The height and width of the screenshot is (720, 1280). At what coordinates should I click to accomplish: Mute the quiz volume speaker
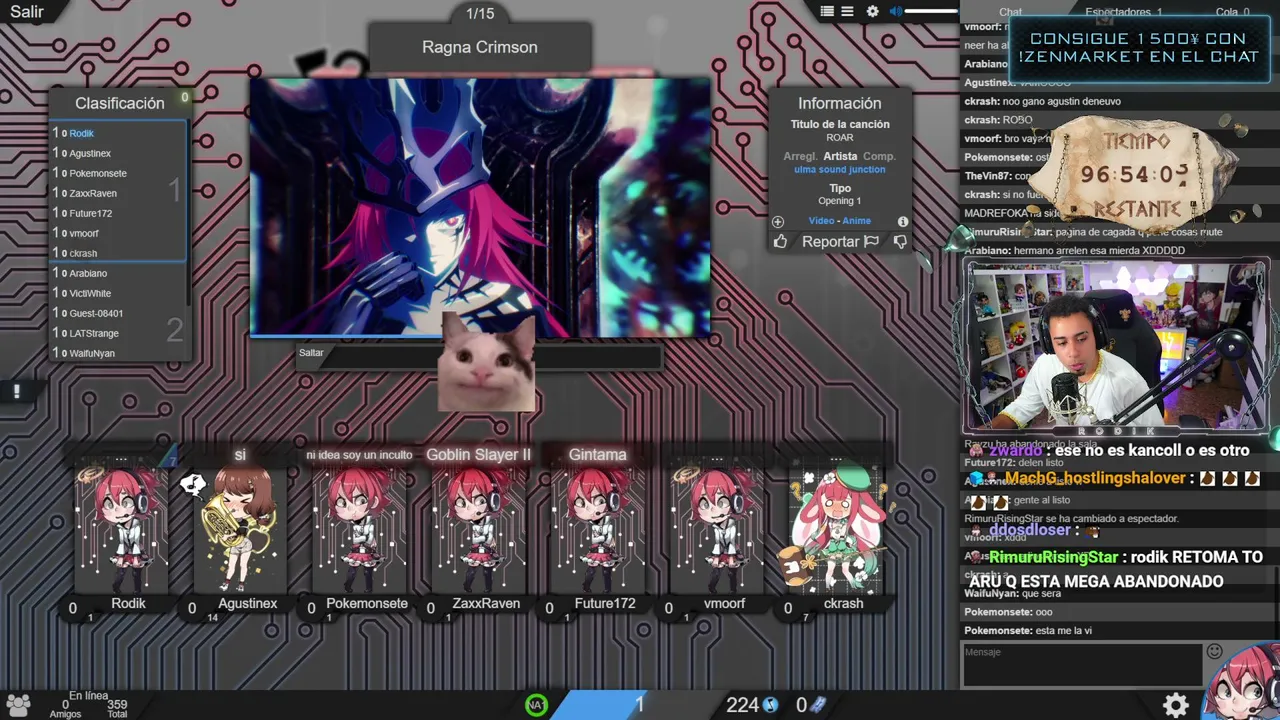(896, 11)
